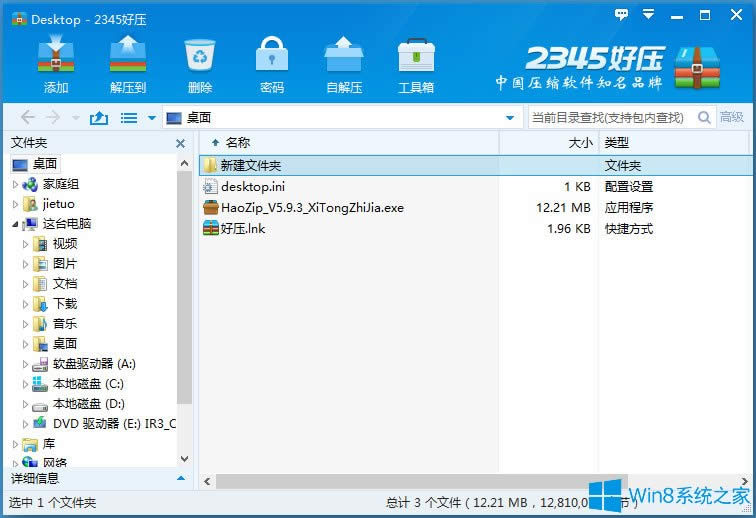Open the address bar path dropdown

[509, 118]
